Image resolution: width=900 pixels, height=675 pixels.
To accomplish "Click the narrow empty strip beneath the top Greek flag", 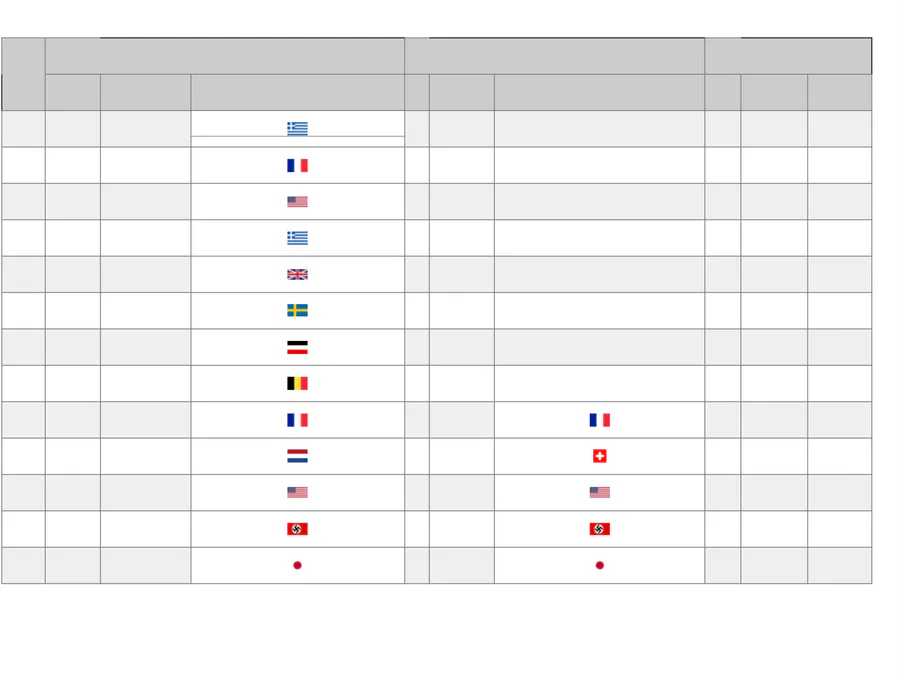I will tap(297, 142).
